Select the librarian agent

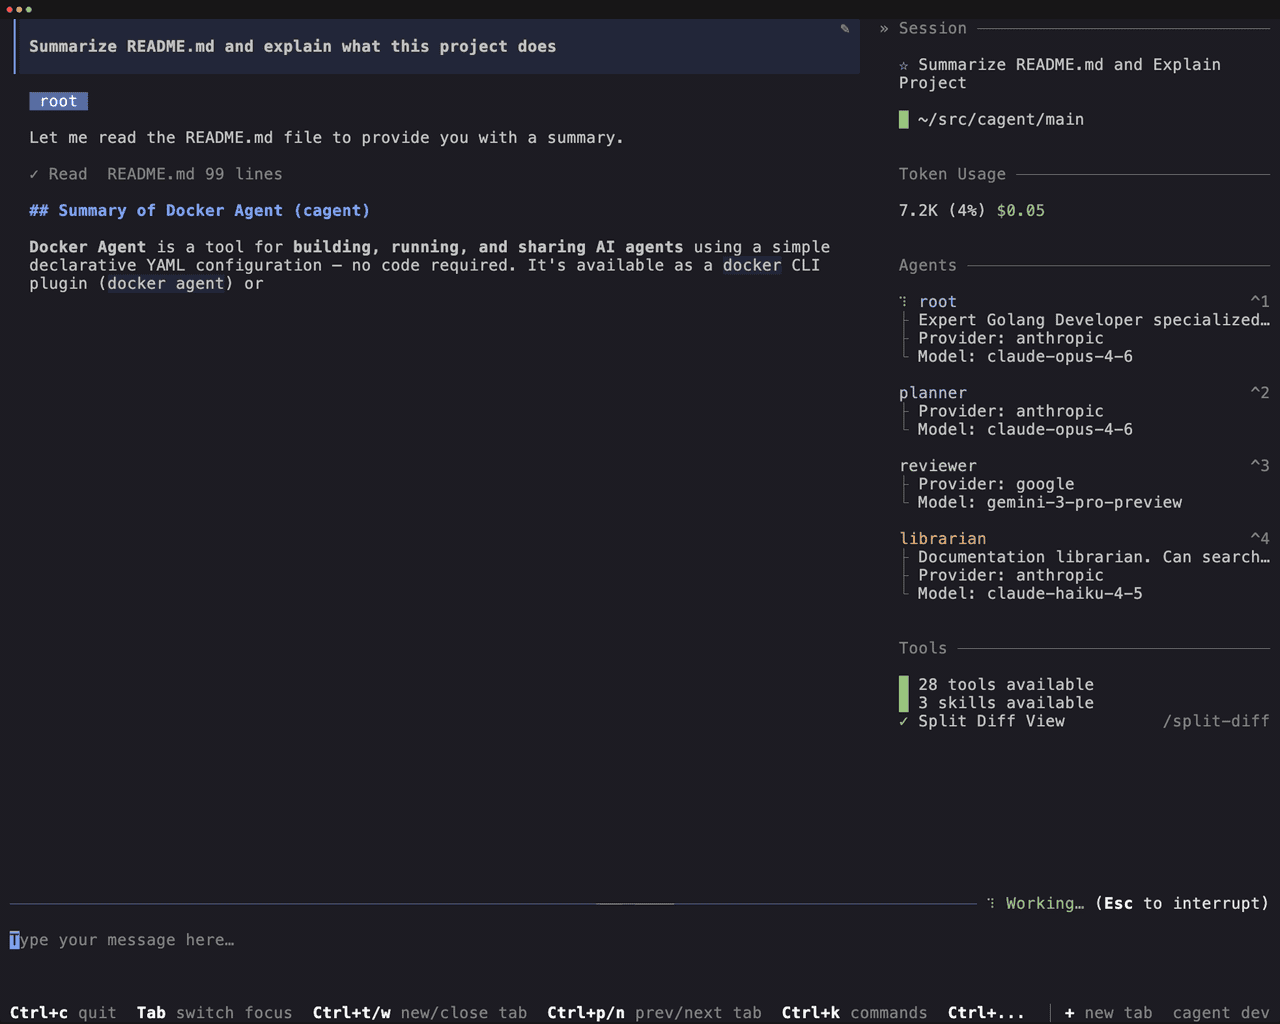click(942, 539)
